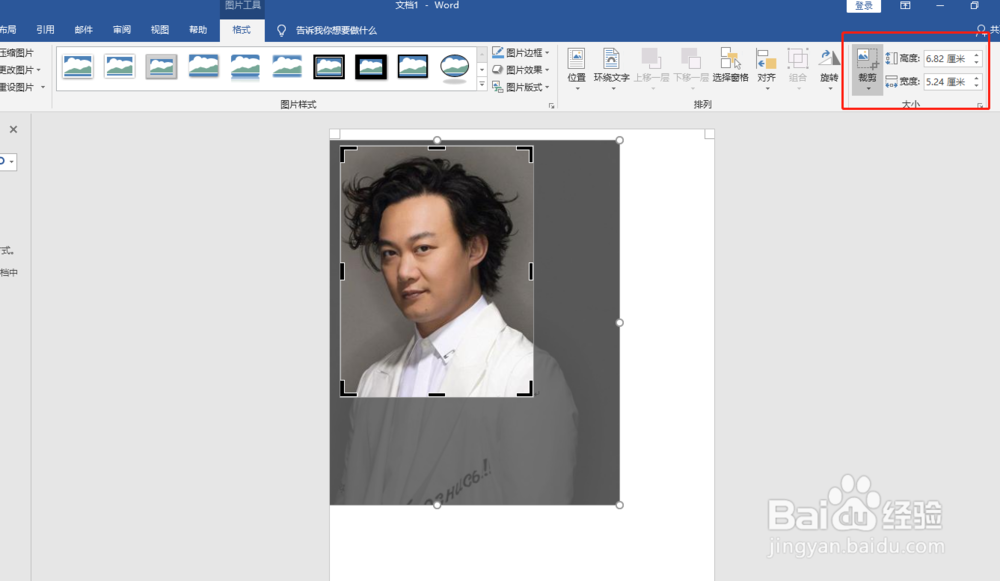Select the second picture style thumbnail
1000x581 pixels.
tap(119, 66)
